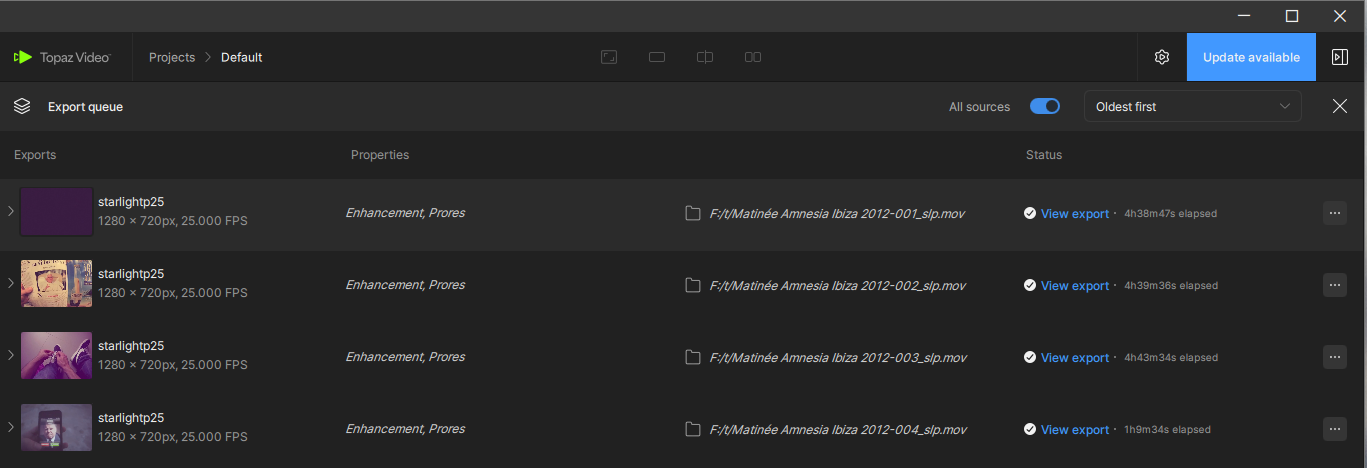Select the side-by-side view layout icon
Viewport: 1367px width, 468px height.
coord(753,57)
